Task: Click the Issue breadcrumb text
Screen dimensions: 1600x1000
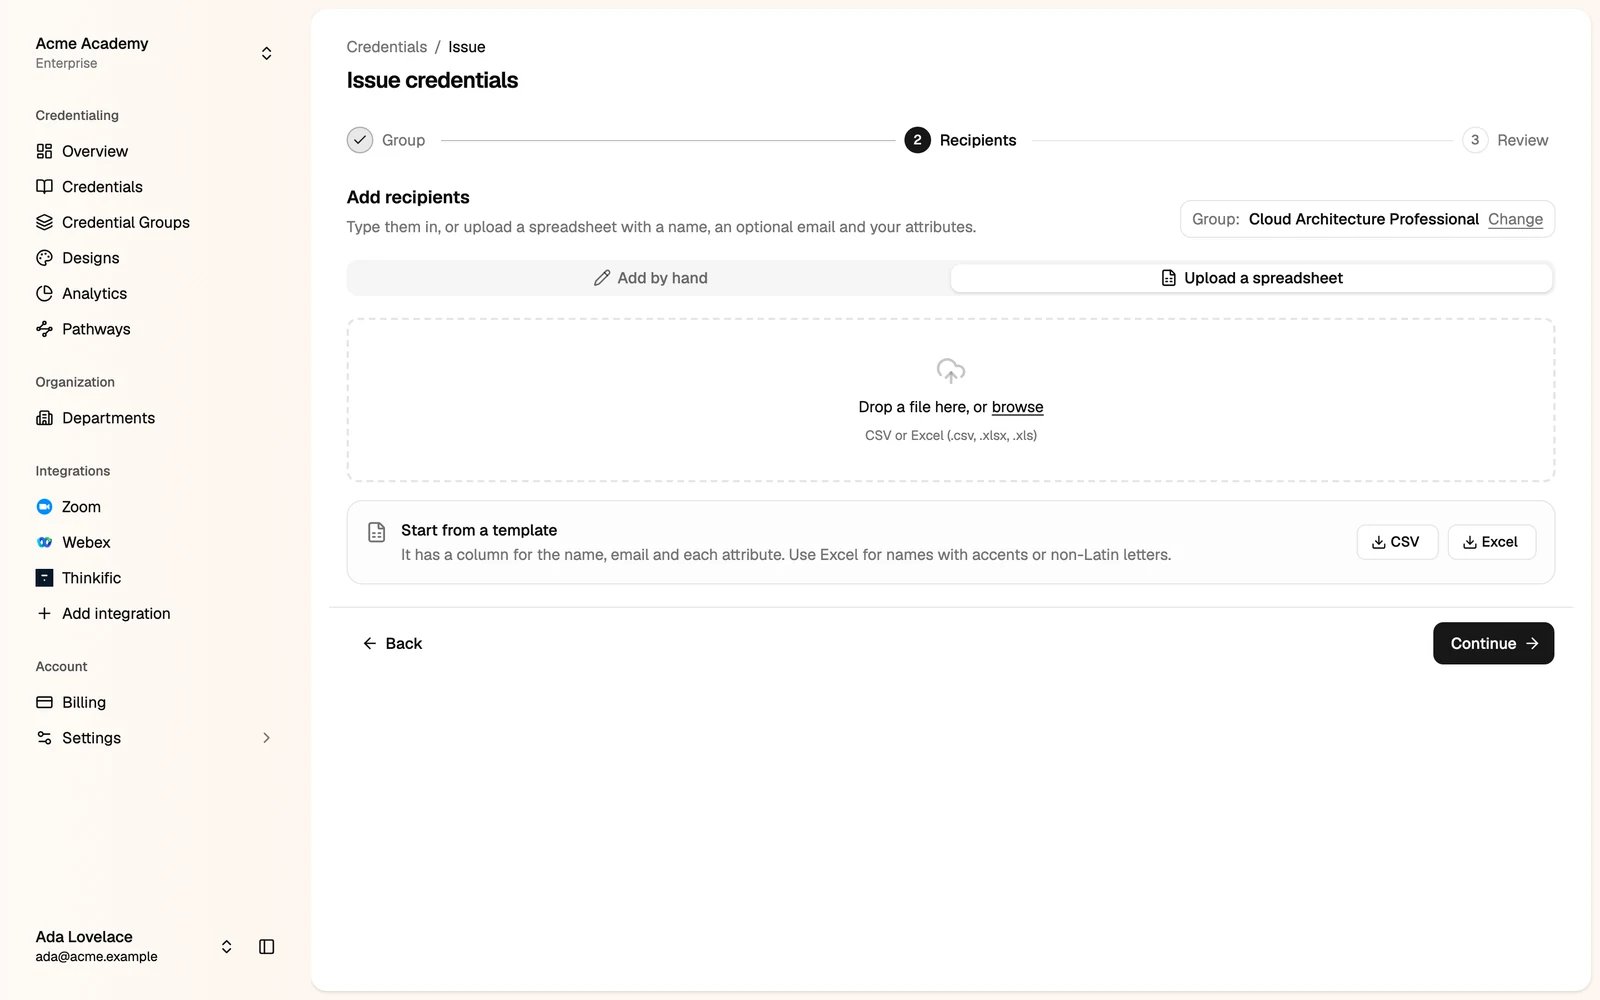Action: coord(466,47)
